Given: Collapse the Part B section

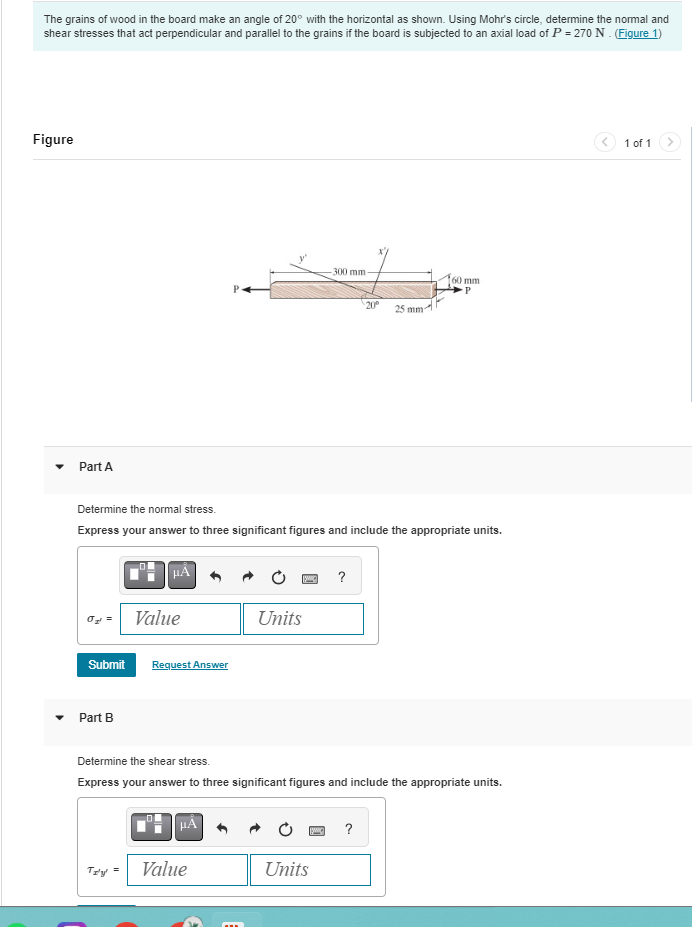Looking at the screenshot, I should click(58, 717).
